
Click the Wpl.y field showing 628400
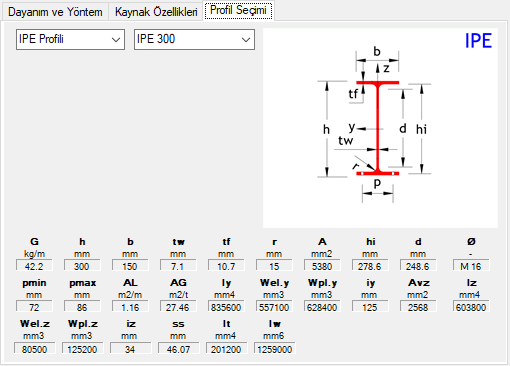coord(322,307)
